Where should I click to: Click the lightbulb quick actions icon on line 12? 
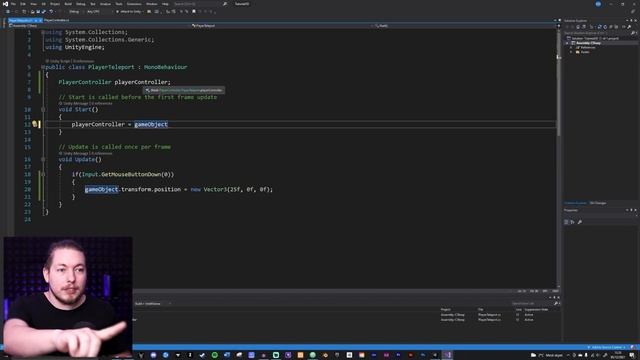(35, 124)
